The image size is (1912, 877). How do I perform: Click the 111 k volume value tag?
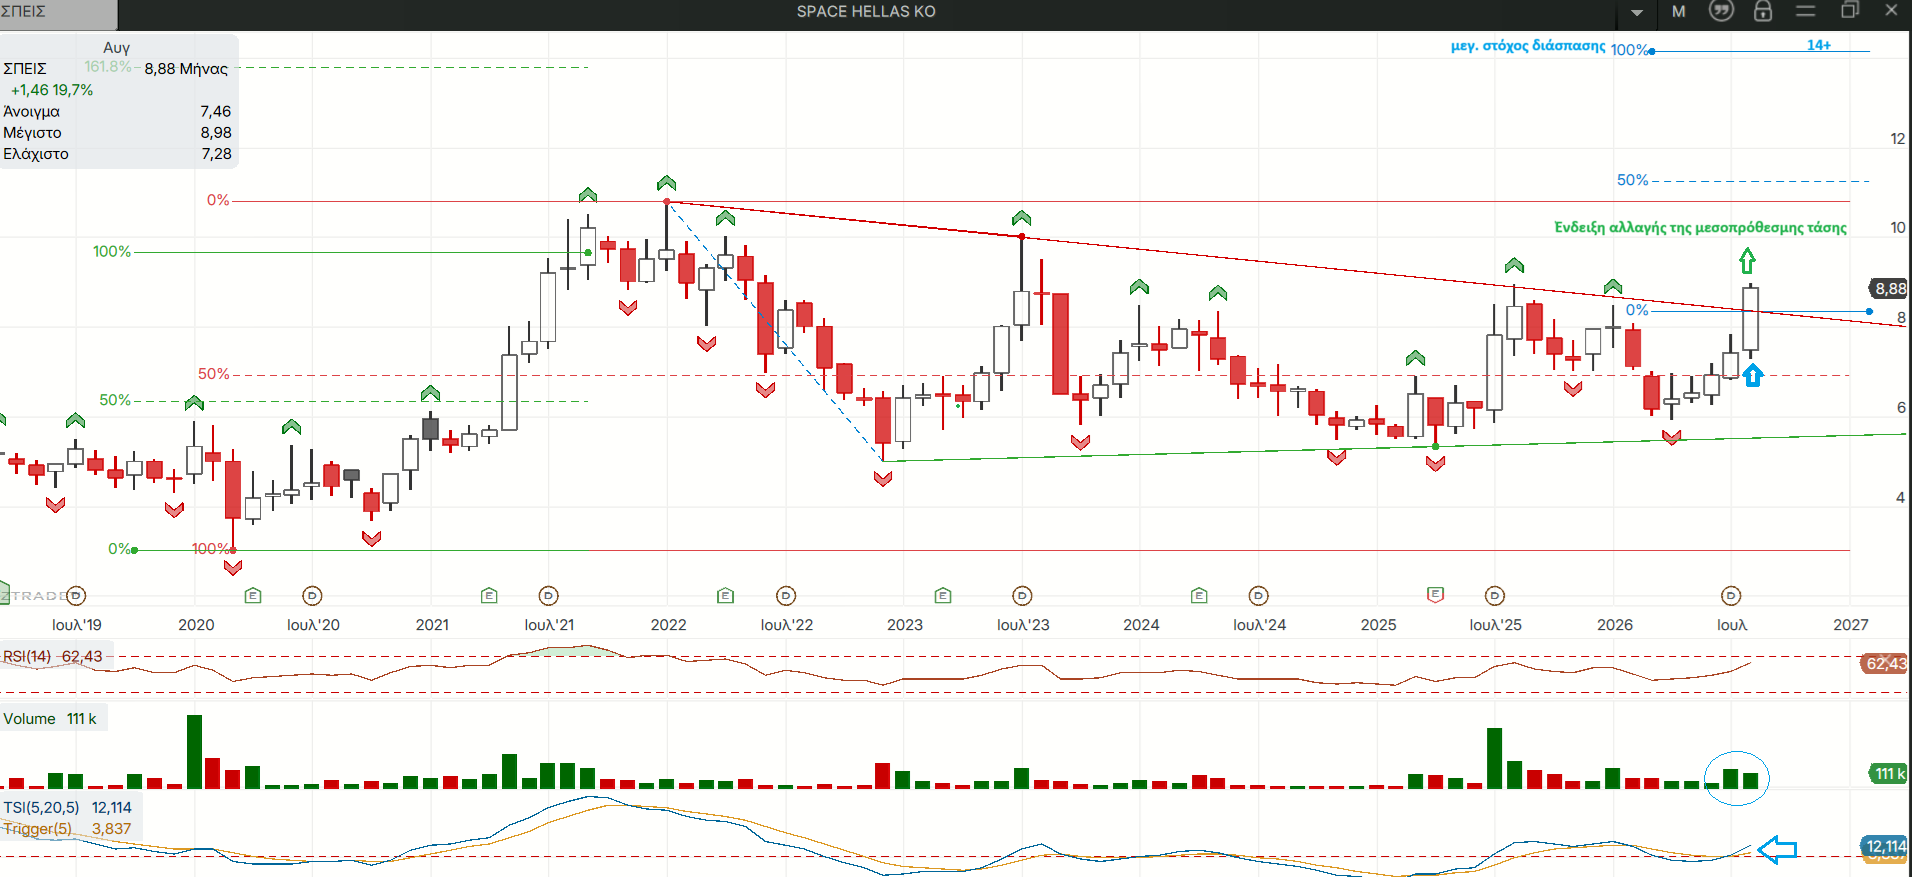1889,774
